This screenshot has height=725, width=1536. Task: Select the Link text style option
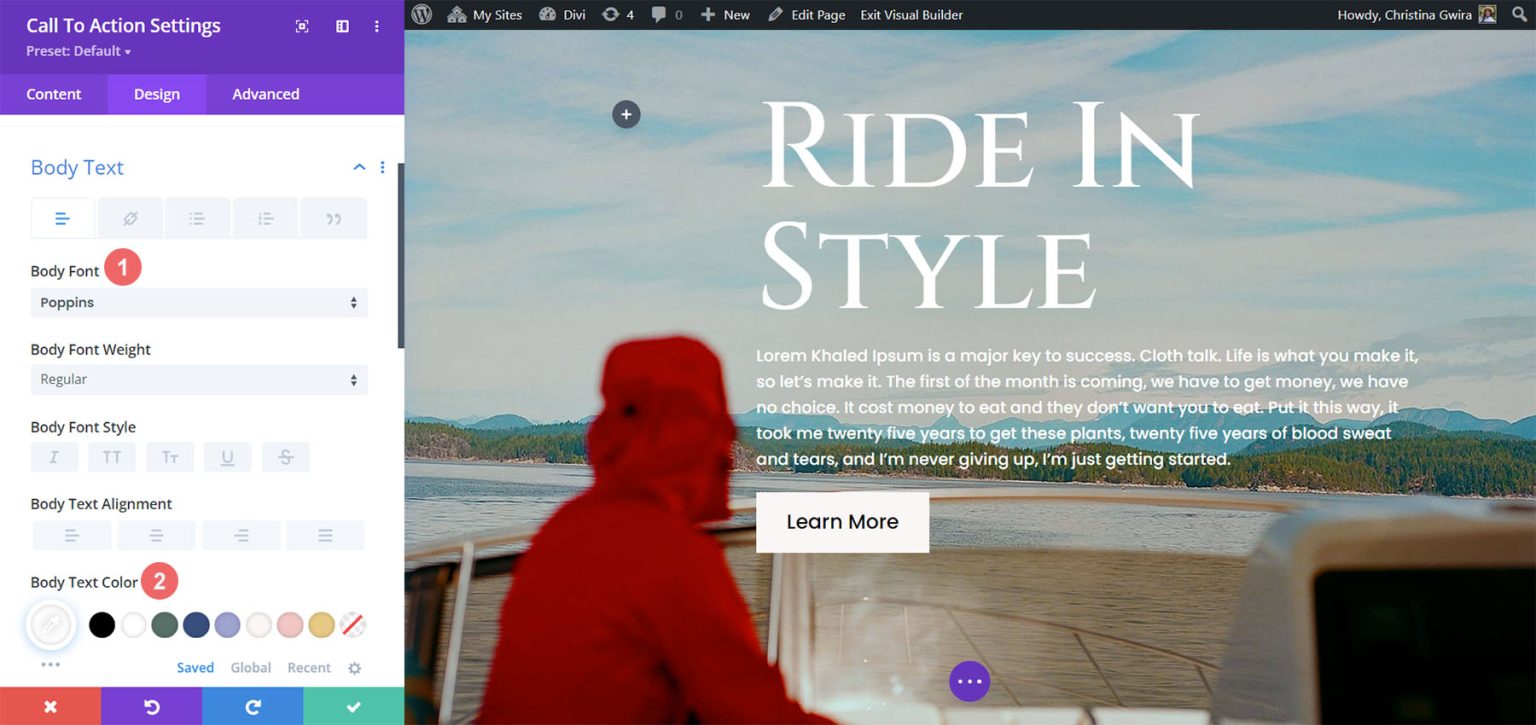pyautogui.click(x=130, y=217)
